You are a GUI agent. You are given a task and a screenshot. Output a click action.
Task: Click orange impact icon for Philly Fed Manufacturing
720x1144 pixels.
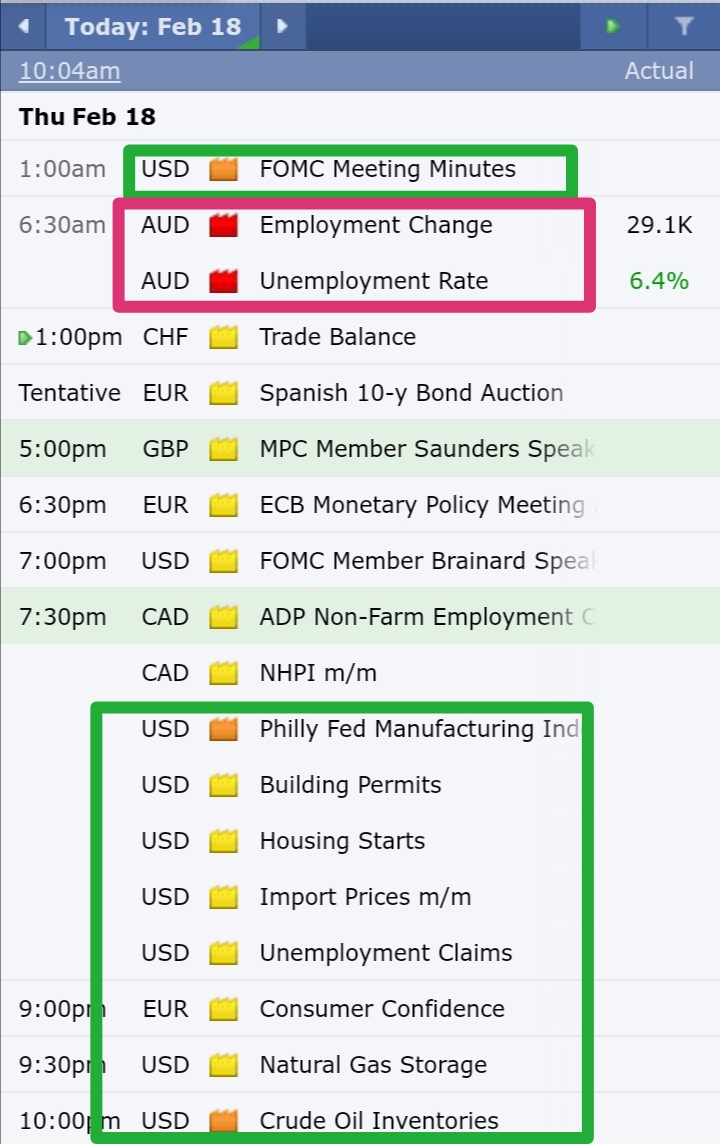[223, 729]
